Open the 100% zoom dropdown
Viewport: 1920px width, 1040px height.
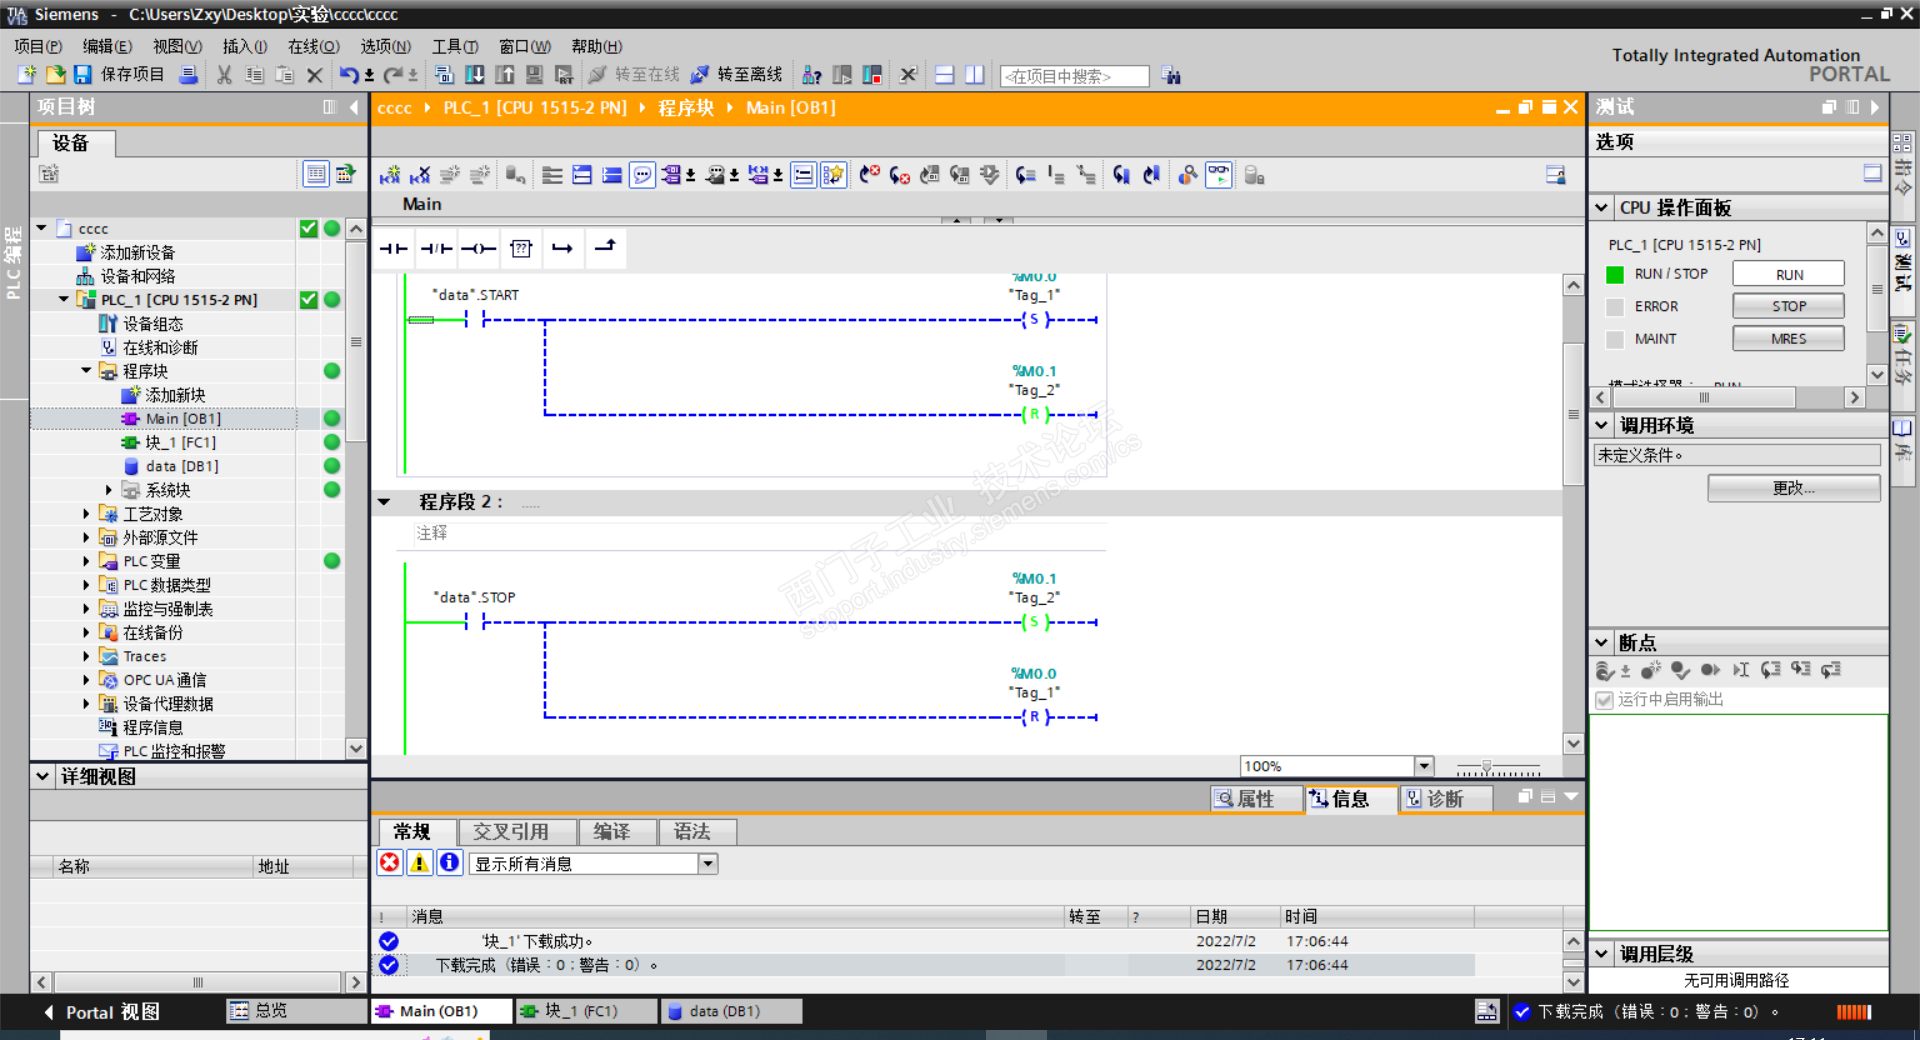click(x=1424, y=766)
